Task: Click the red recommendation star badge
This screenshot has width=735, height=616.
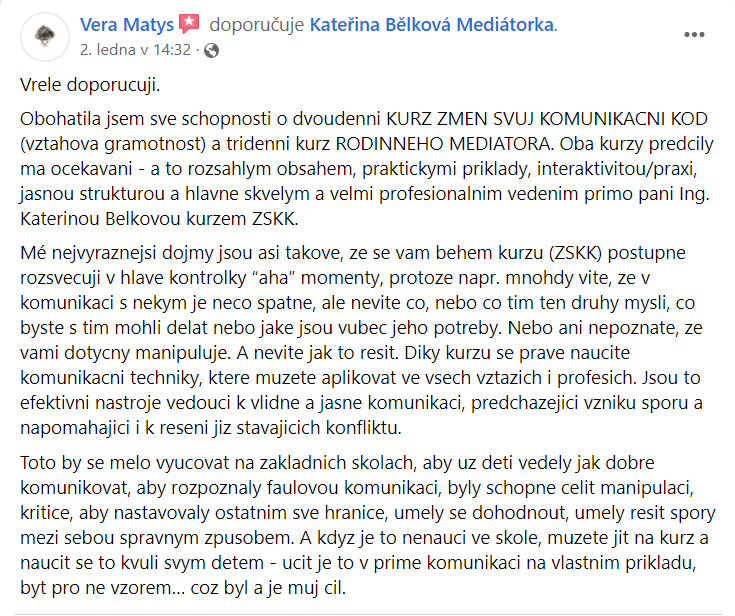Action: 192,24
